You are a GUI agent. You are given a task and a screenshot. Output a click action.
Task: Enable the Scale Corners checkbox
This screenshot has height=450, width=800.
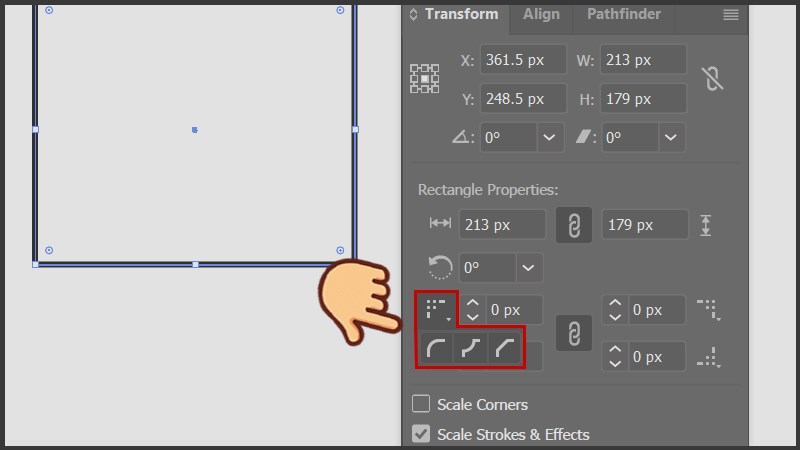[422, 404]
